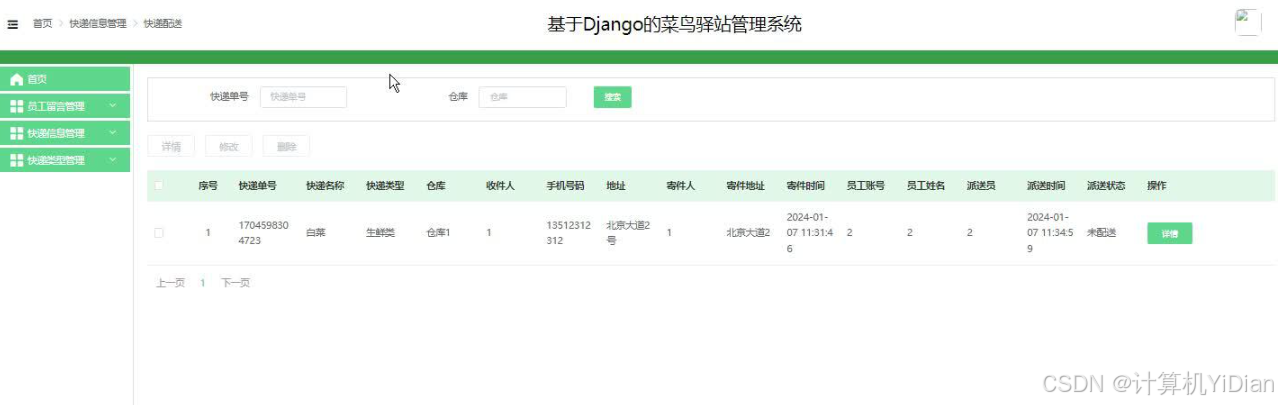The width and height of the screenshot is (1278, 405).
Task: Click the 生鲜类 type cell
Action: (x=381, y=233)
